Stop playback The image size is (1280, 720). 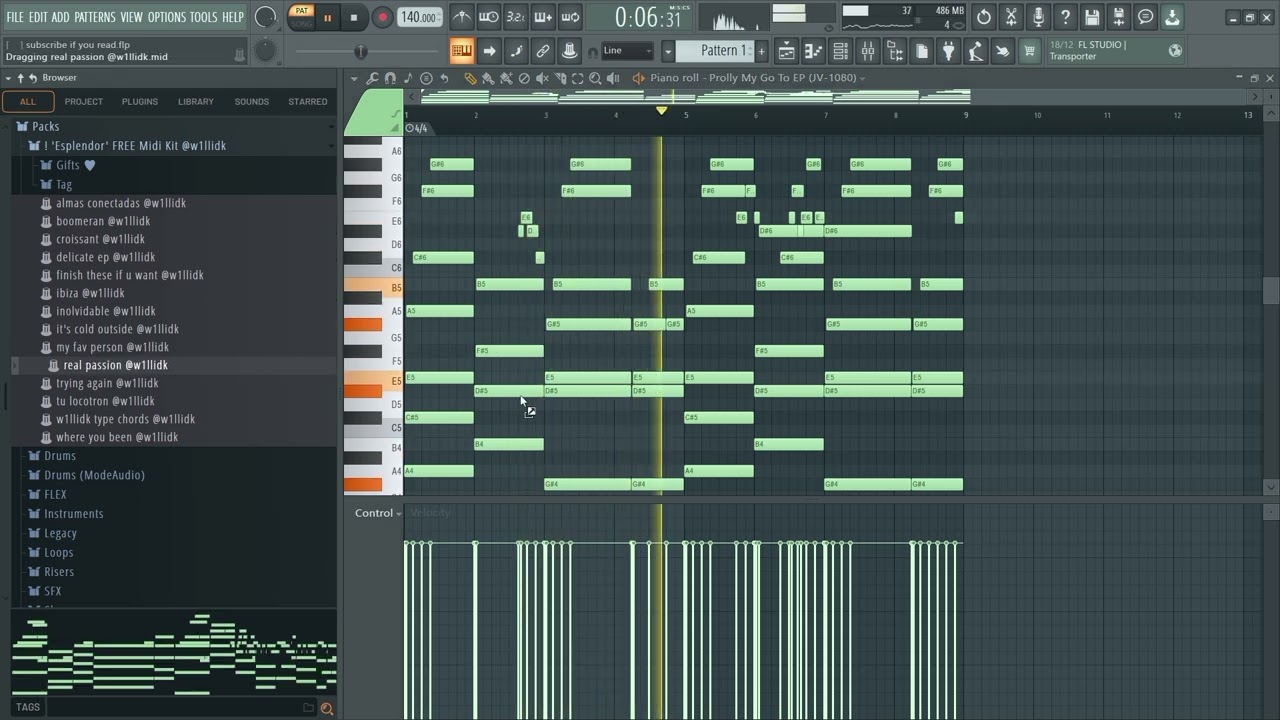(354, 17)
